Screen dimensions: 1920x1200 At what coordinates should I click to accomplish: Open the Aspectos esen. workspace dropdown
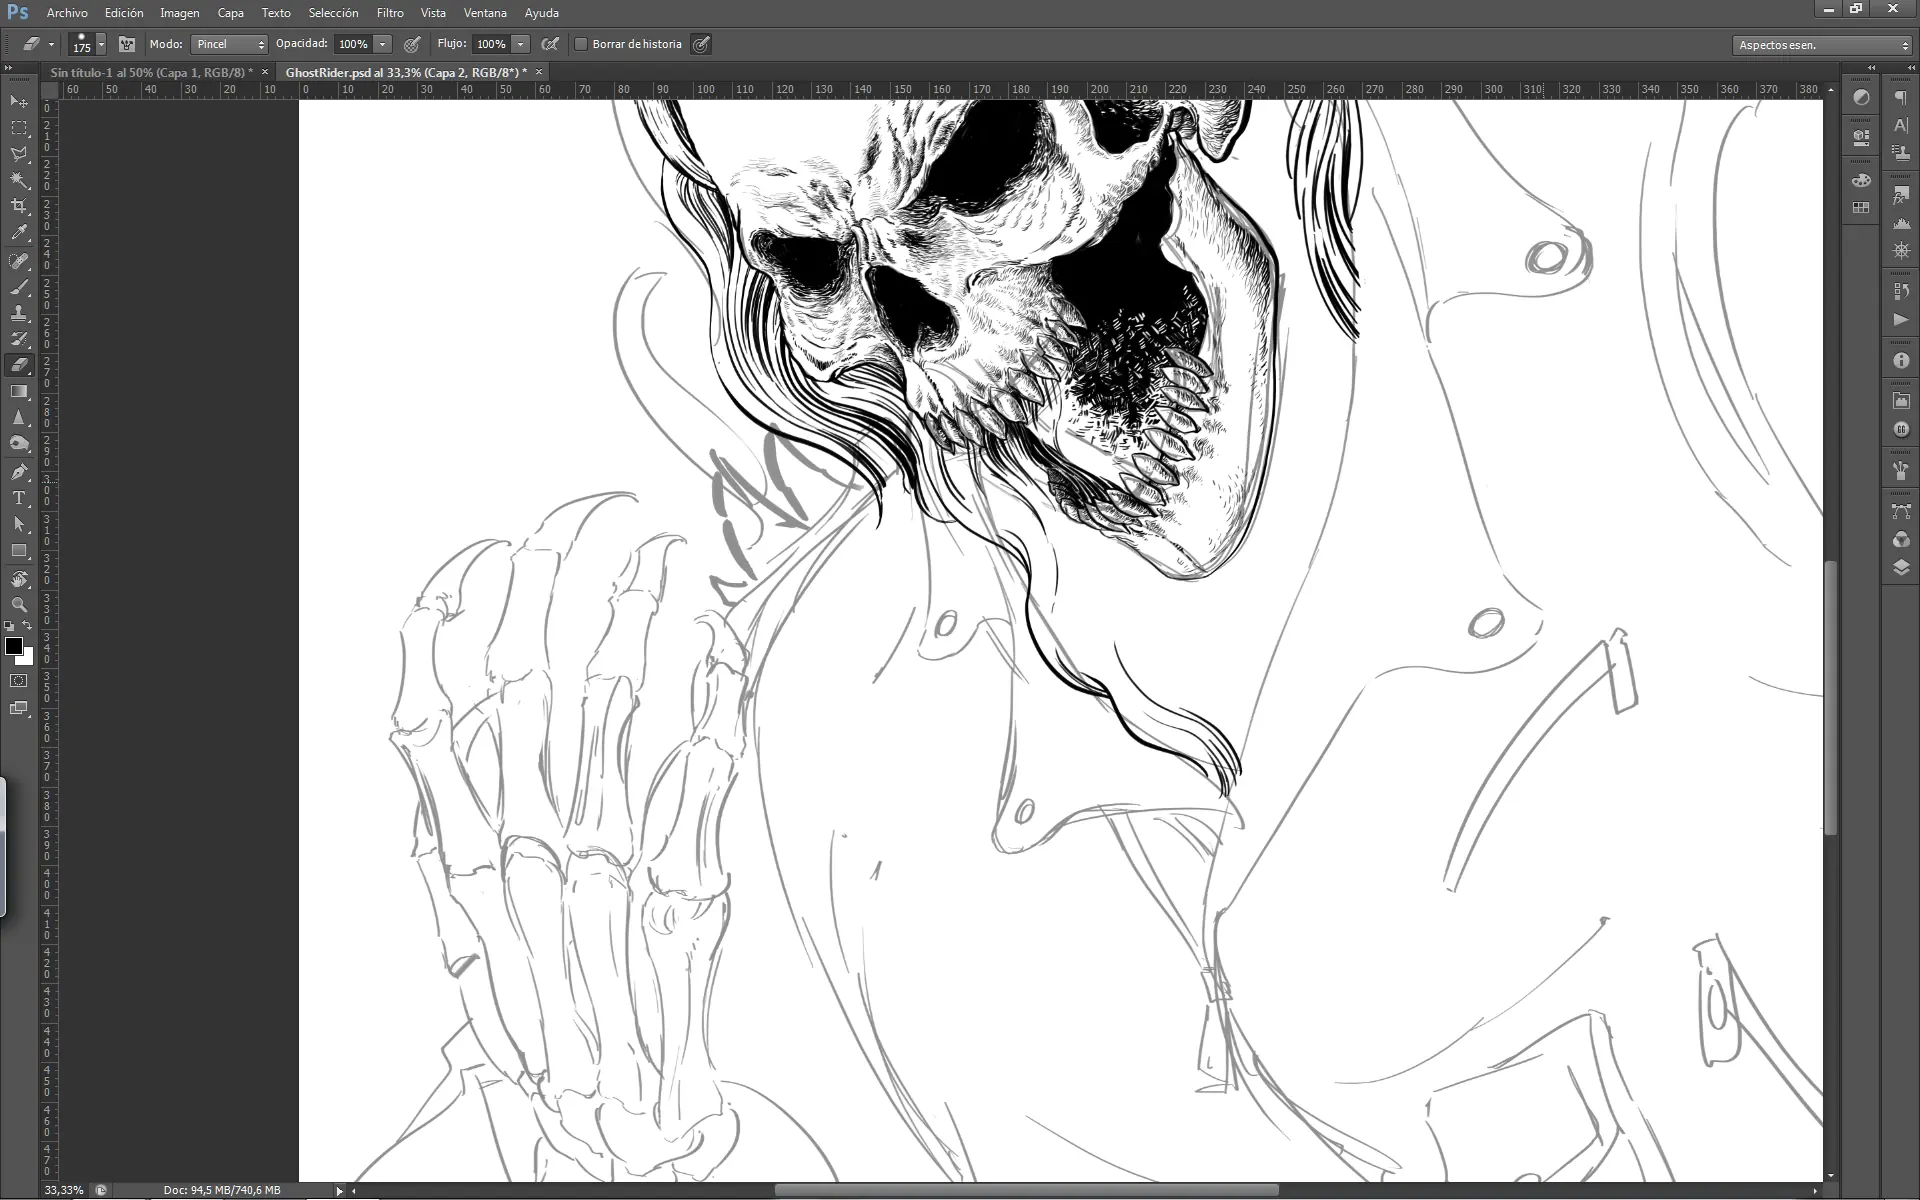pos(1822,45)
